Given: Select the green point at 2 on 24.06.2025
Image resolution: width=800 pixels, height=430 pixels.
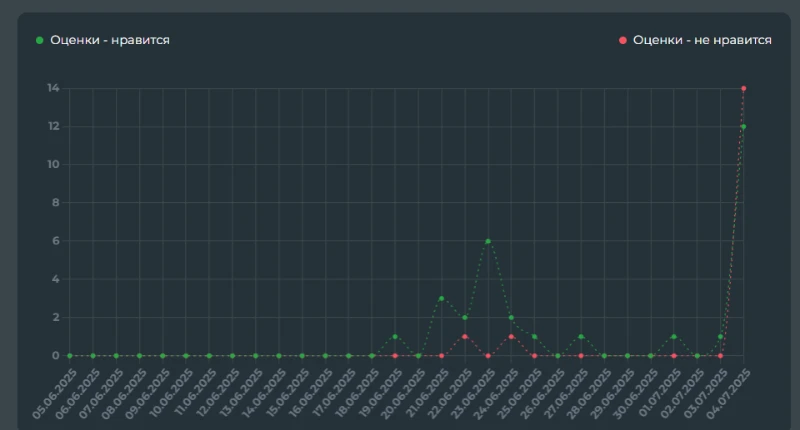Looking at the screenshot, I should [x=511, y=317].
